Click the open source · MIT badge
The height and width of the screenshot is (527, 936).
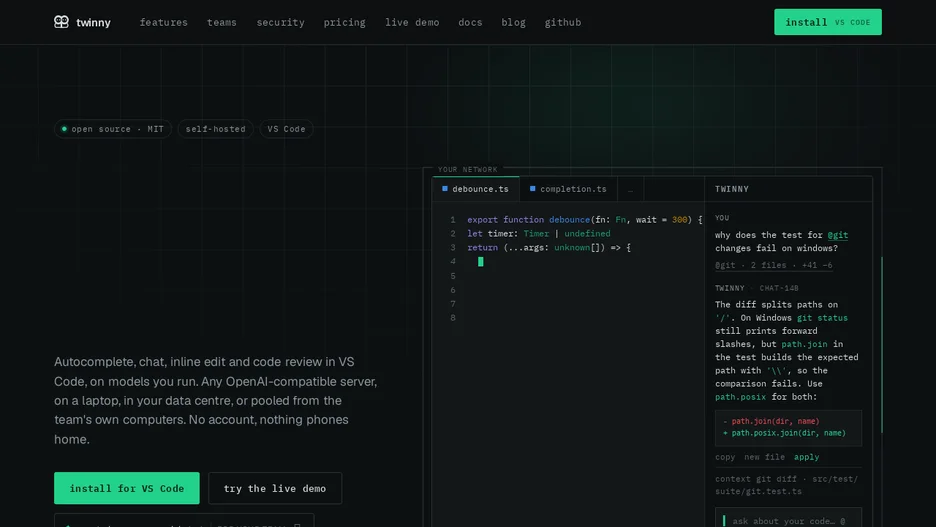pyautogui.click(x=113, y=129)
